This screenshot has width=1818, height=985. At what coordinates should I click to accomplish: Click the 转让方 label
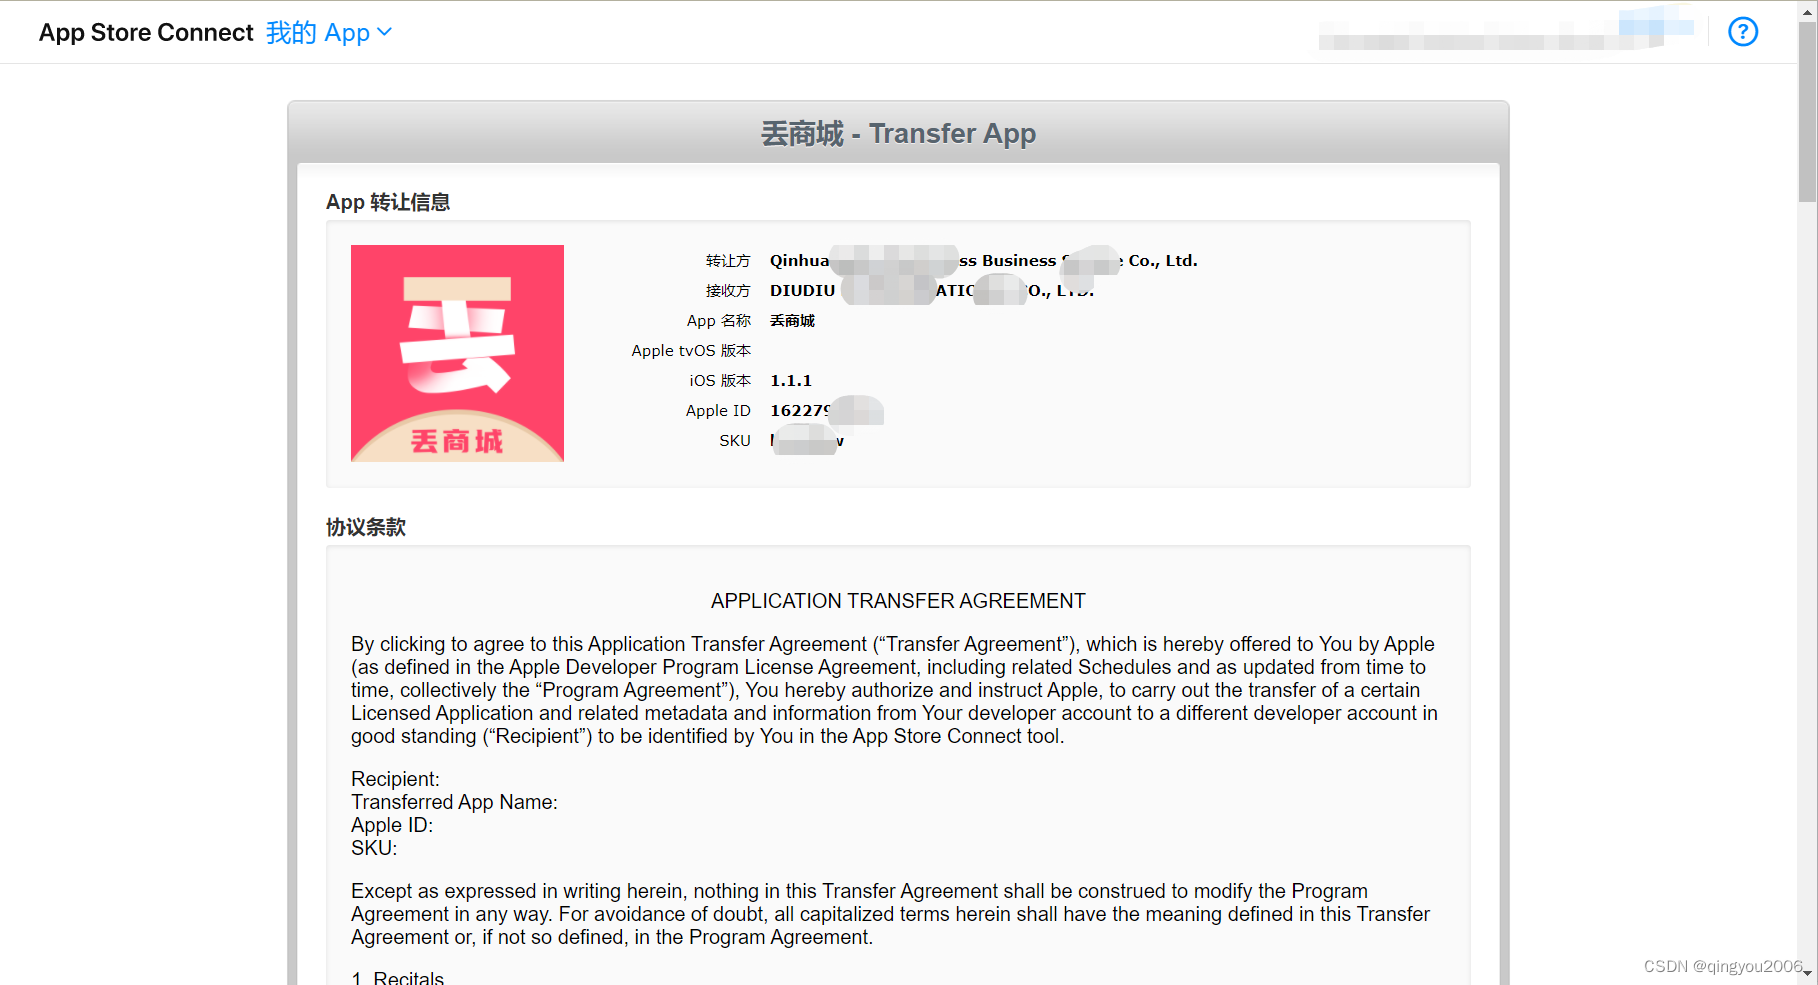click(728, 261)
